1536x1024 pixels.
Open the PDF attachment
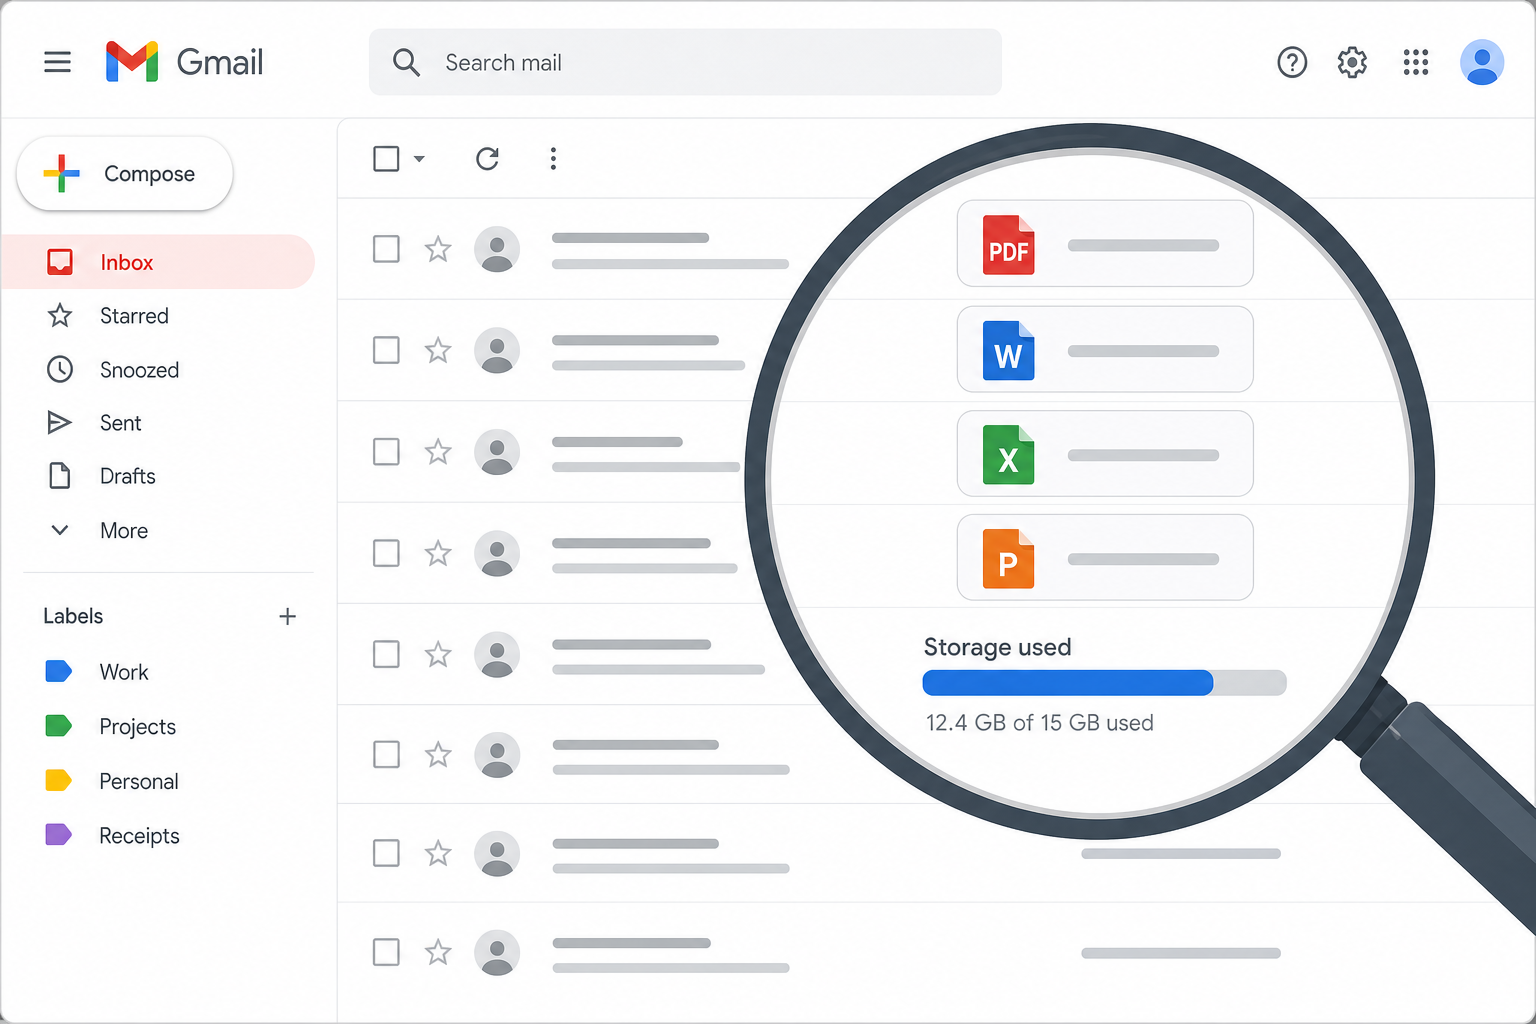[1105, 244]
